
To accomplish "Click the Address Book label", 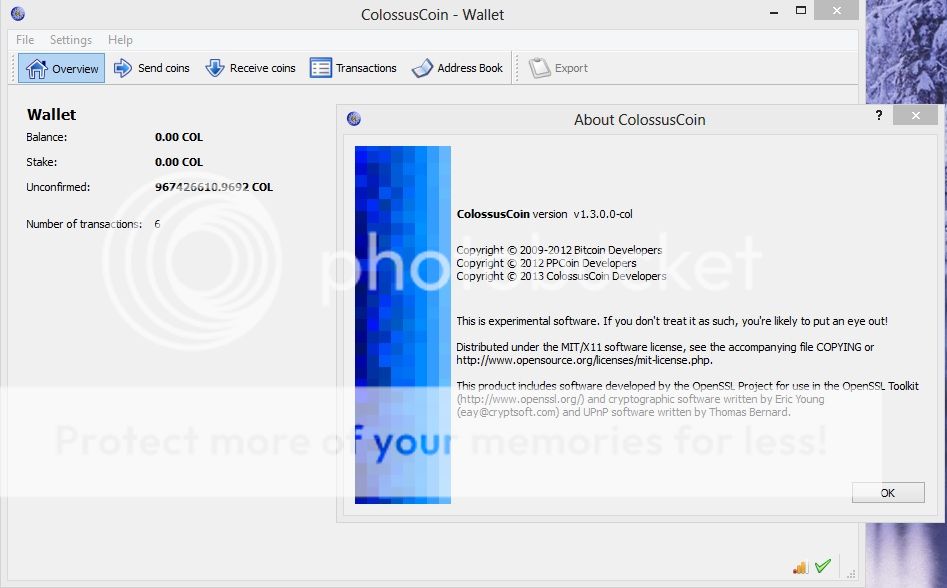I will point(470,68).
